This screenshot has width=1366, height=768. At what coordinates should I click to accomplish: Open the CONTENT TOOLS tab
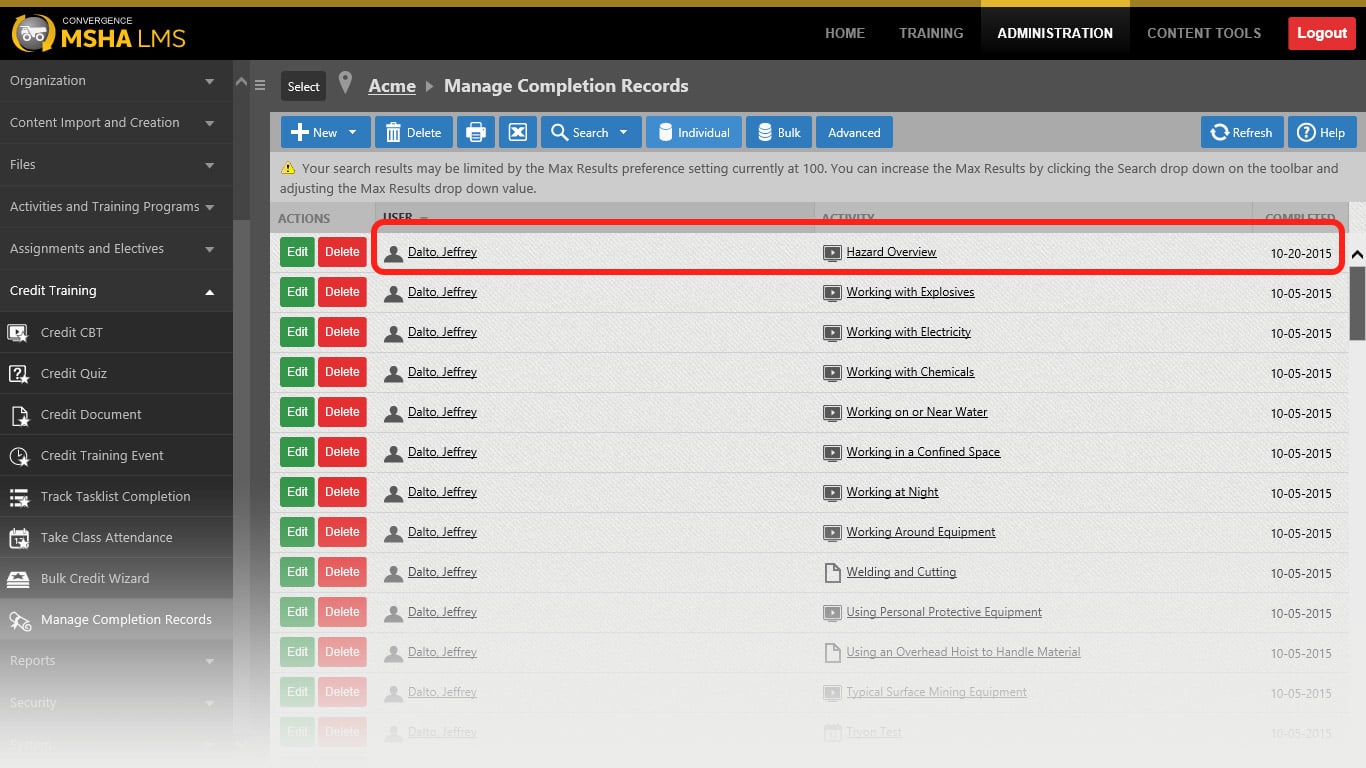point(1203,33)
